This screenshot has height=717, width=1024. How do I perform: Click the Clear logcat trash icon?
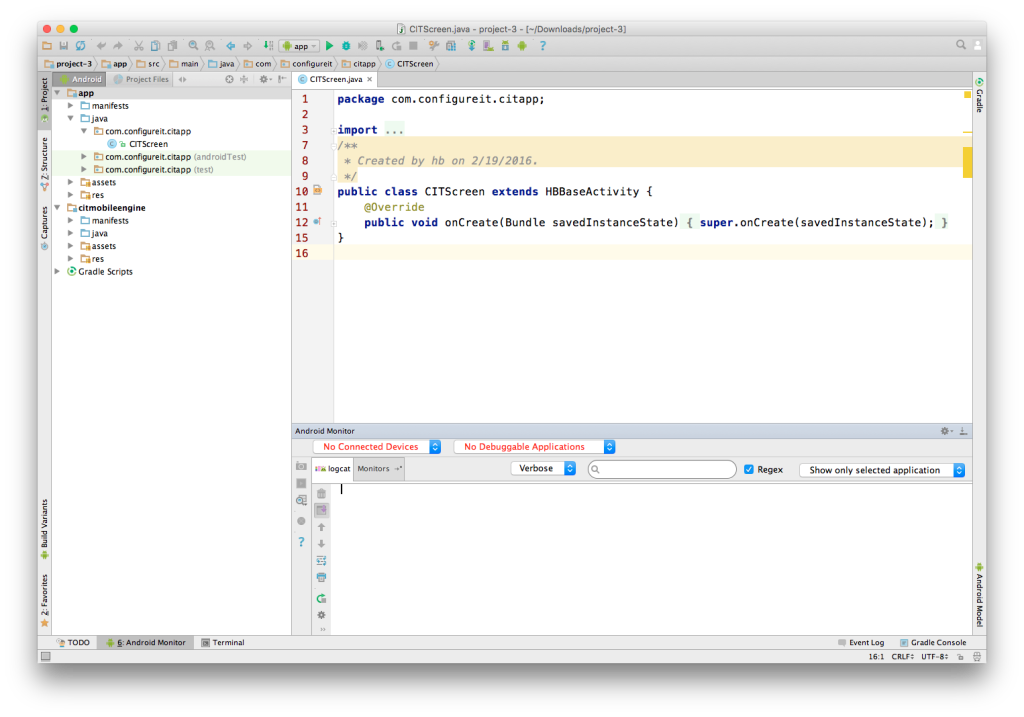click(321, 493)
